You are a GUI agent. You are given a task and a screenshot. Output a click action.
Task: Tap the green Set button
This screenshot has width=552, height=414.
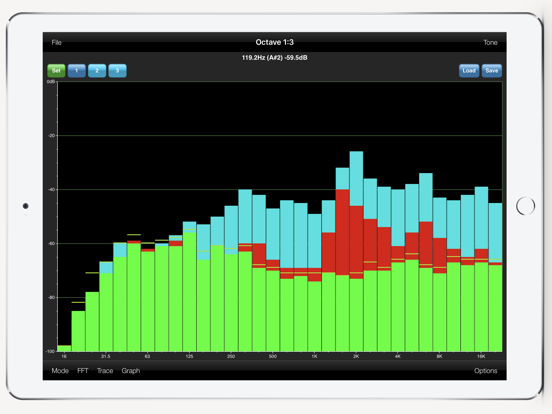[x=56, y=71]
